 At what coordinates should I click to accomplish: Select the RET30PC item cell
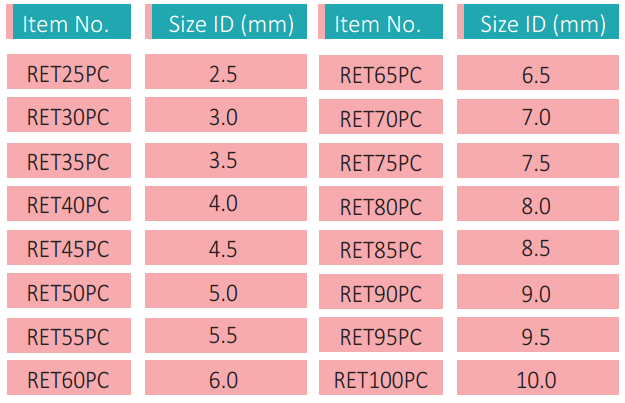[68, 117]
